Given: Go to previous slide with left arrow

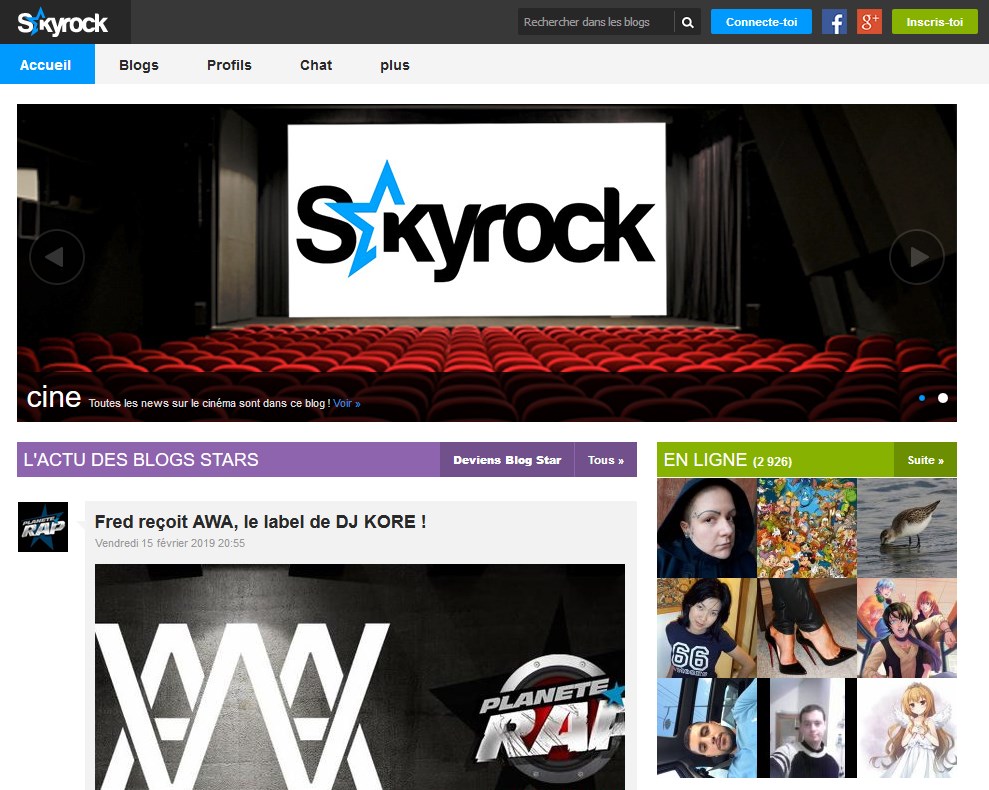Looking at the screenshot, I should coord(57,257).
